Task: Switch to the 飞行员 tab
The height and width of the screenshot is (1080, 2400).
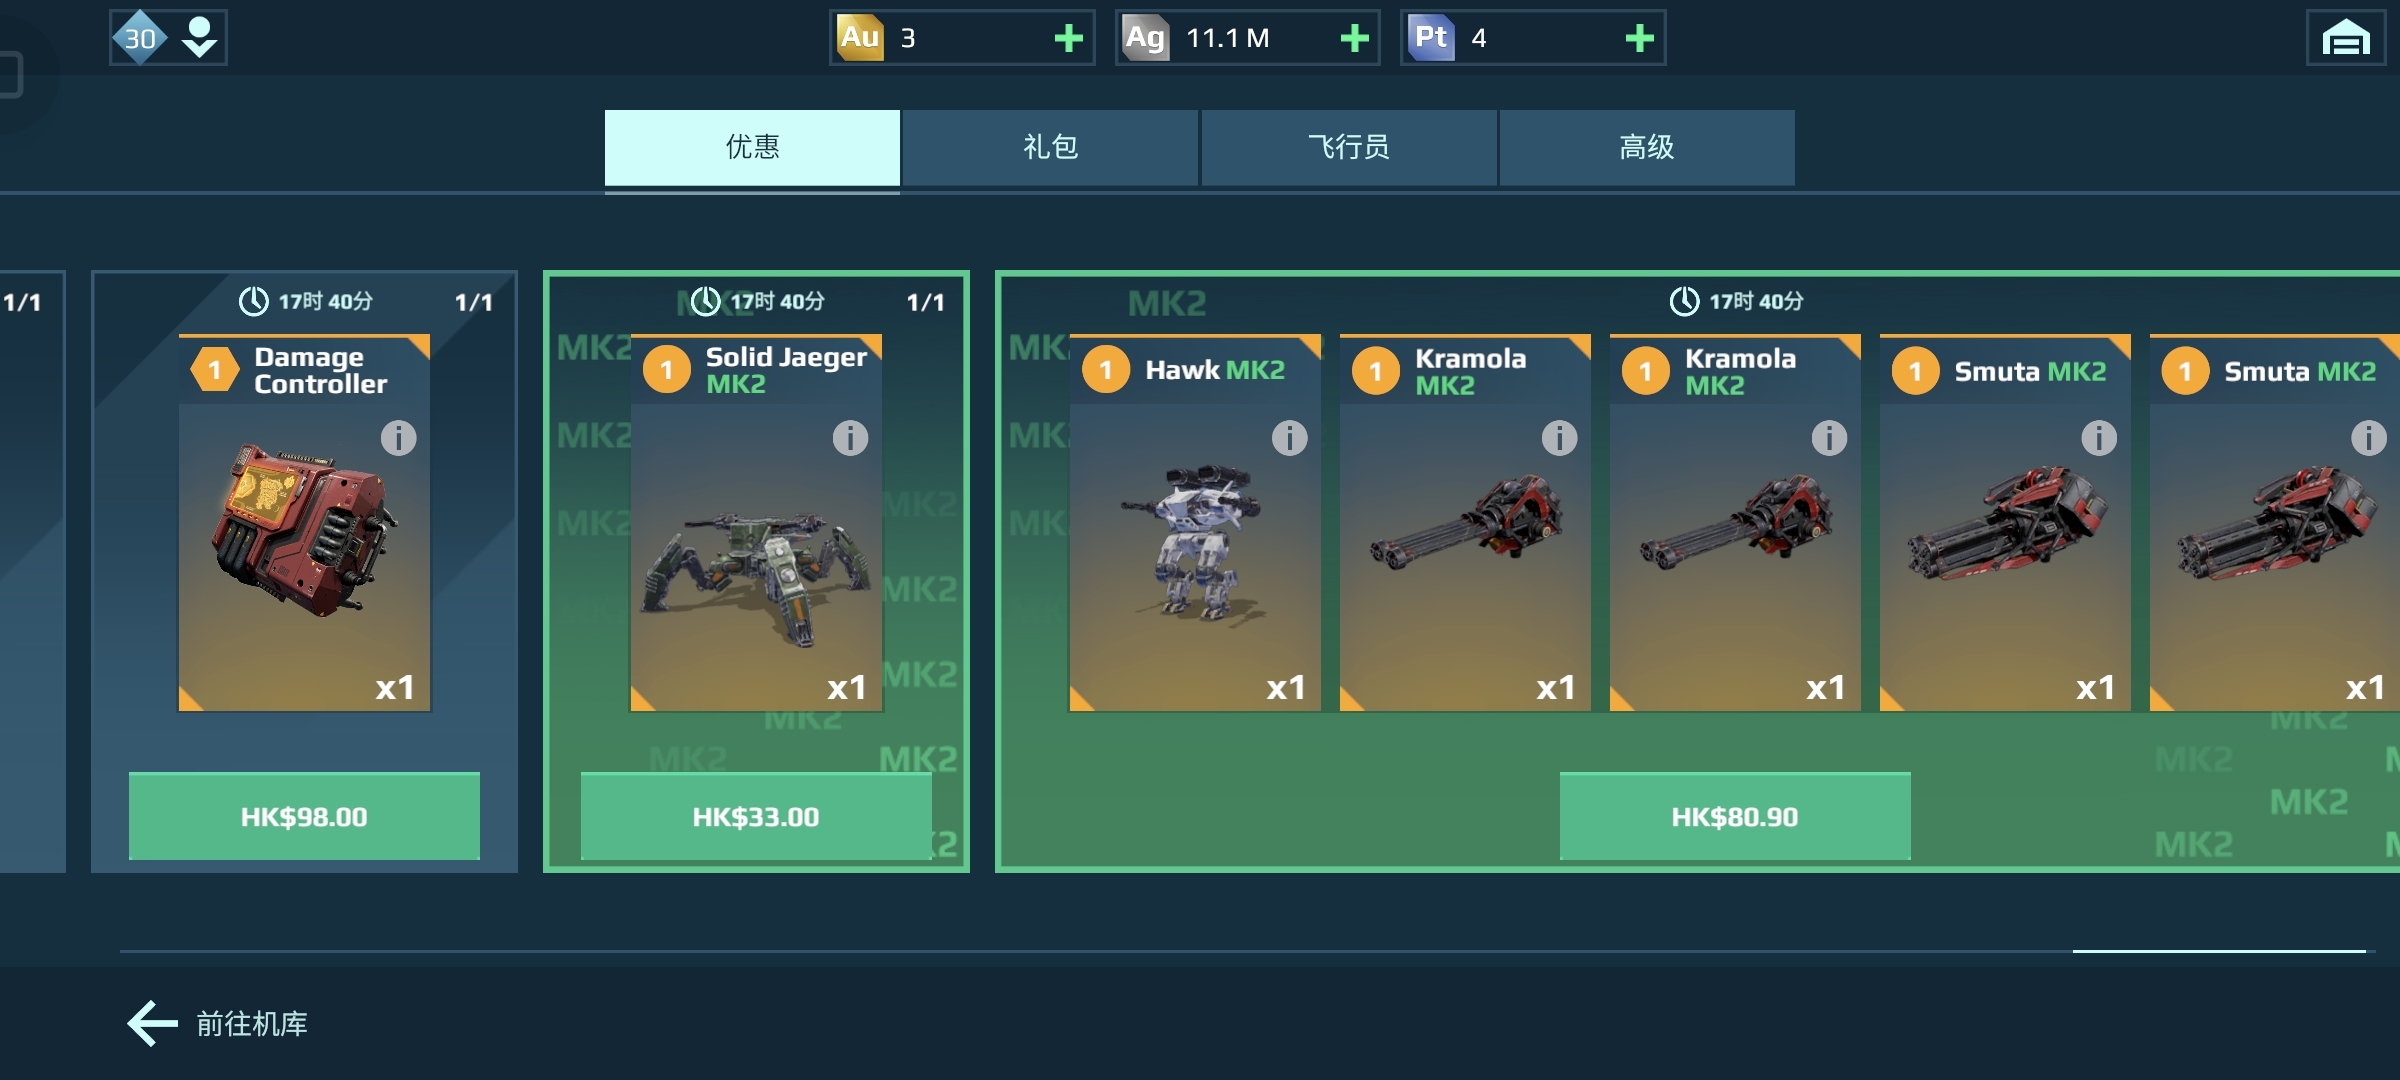Action: tap(1348, 147)
